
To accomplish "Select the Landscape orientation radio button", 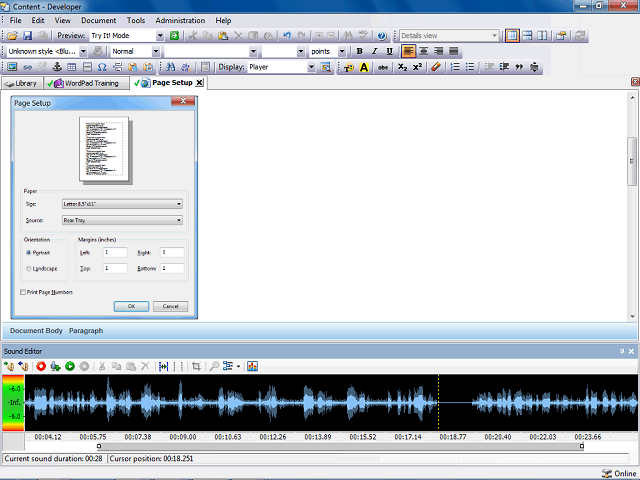I will click(x=29, y=269).
